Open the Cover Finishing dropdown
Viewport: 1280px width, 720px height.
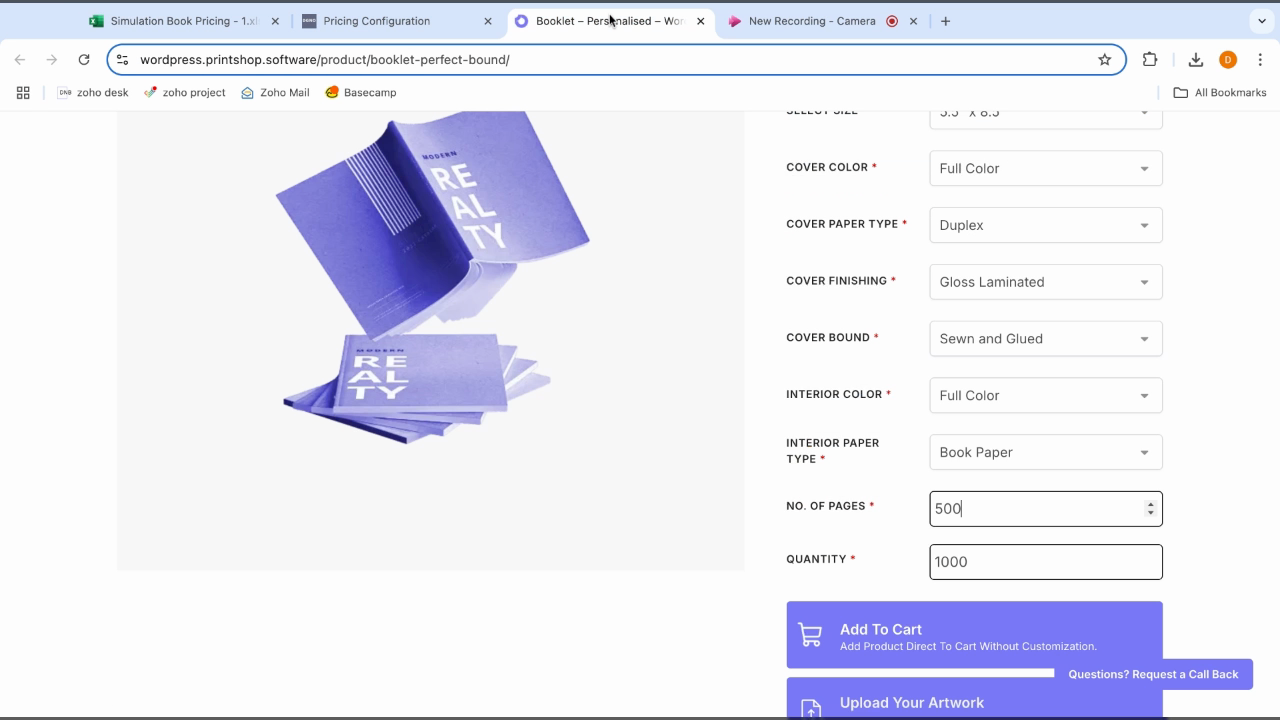(1045, 282)
